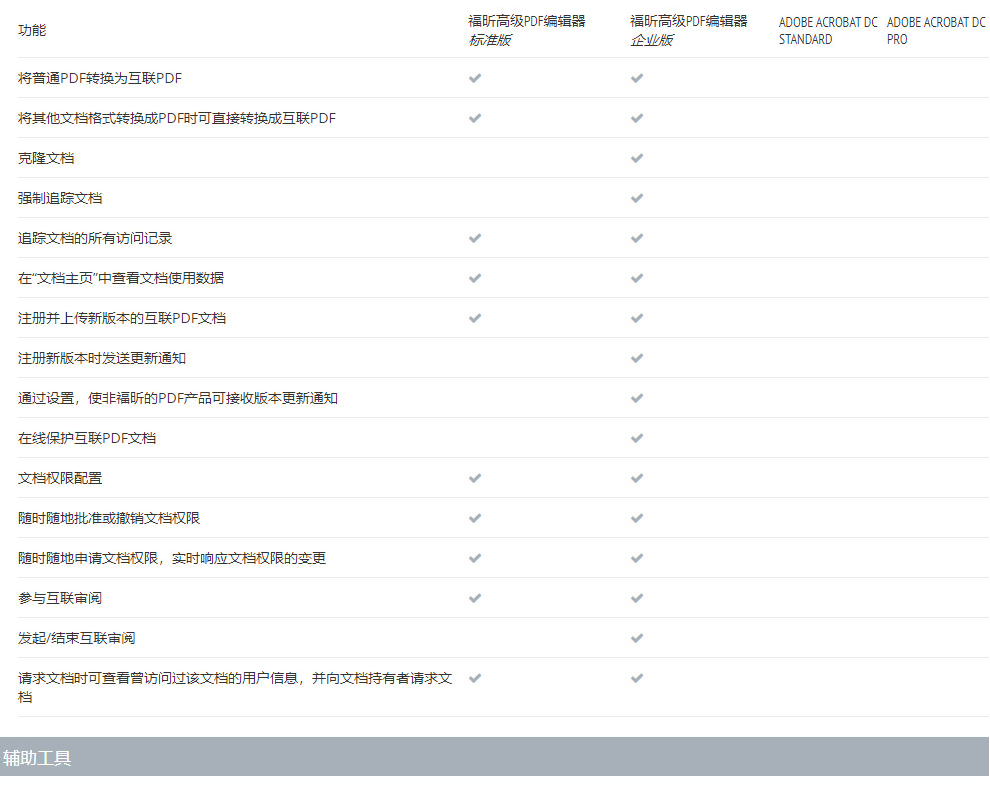Viewport: 990px width, 789px height.
Task: Select the 强制追踪文档 feature label
Action: [x=60, y=198]
